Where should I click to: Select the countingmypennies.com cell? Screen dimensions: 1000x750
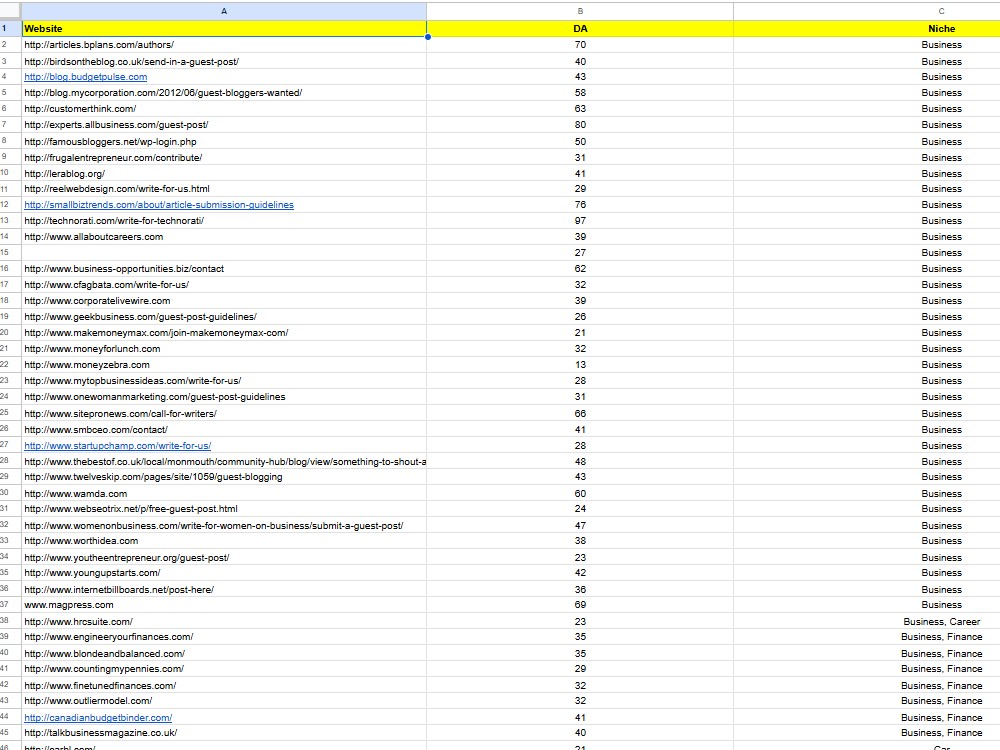[224, 668]
